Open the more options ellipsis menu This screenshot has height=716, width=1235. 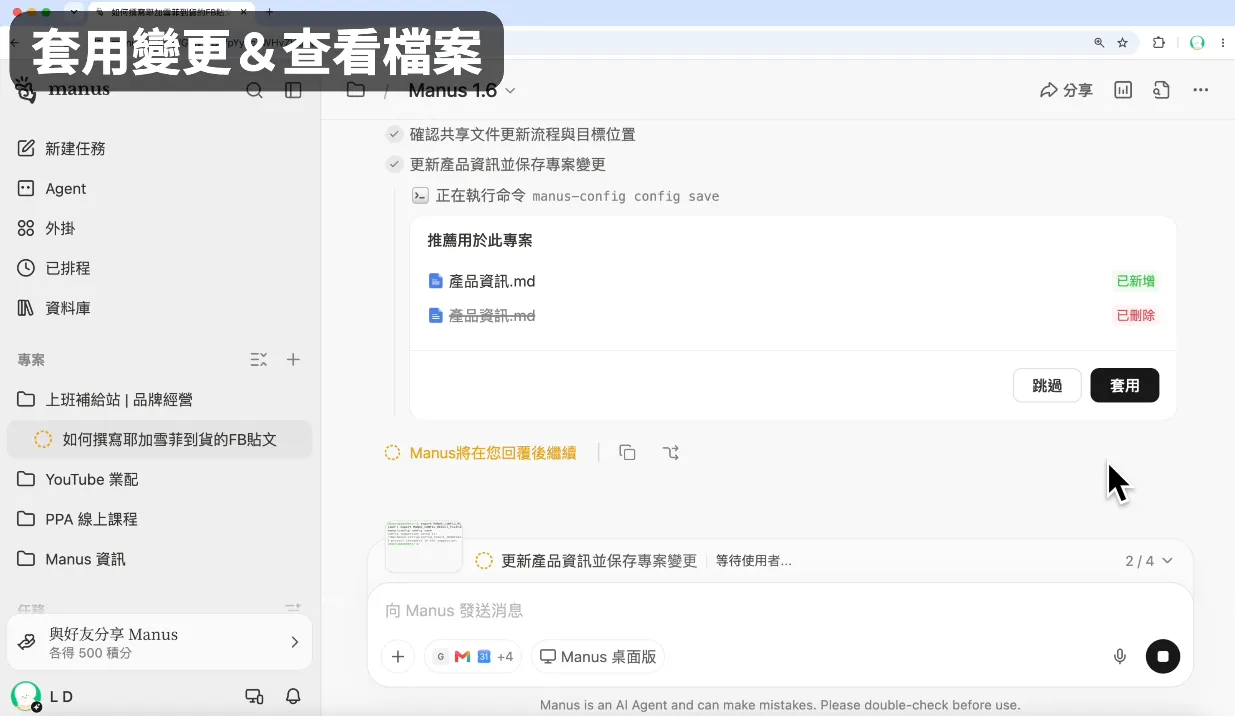pos(1201,90)
